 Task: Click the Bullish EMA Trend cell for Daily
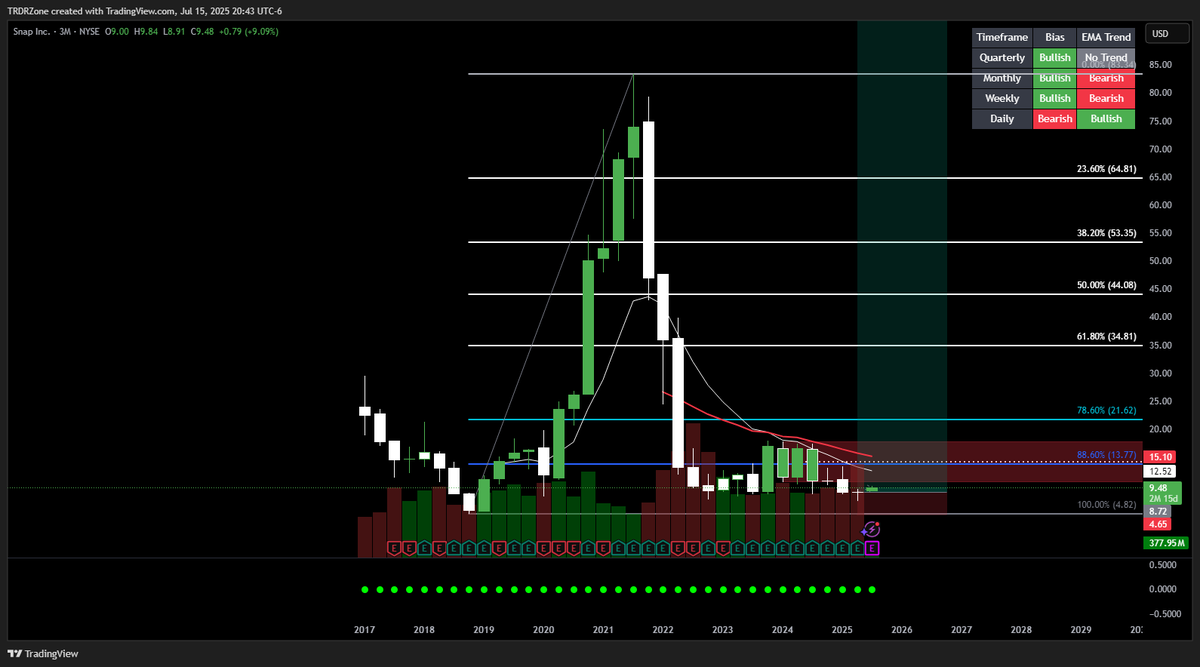(1106, 119)
